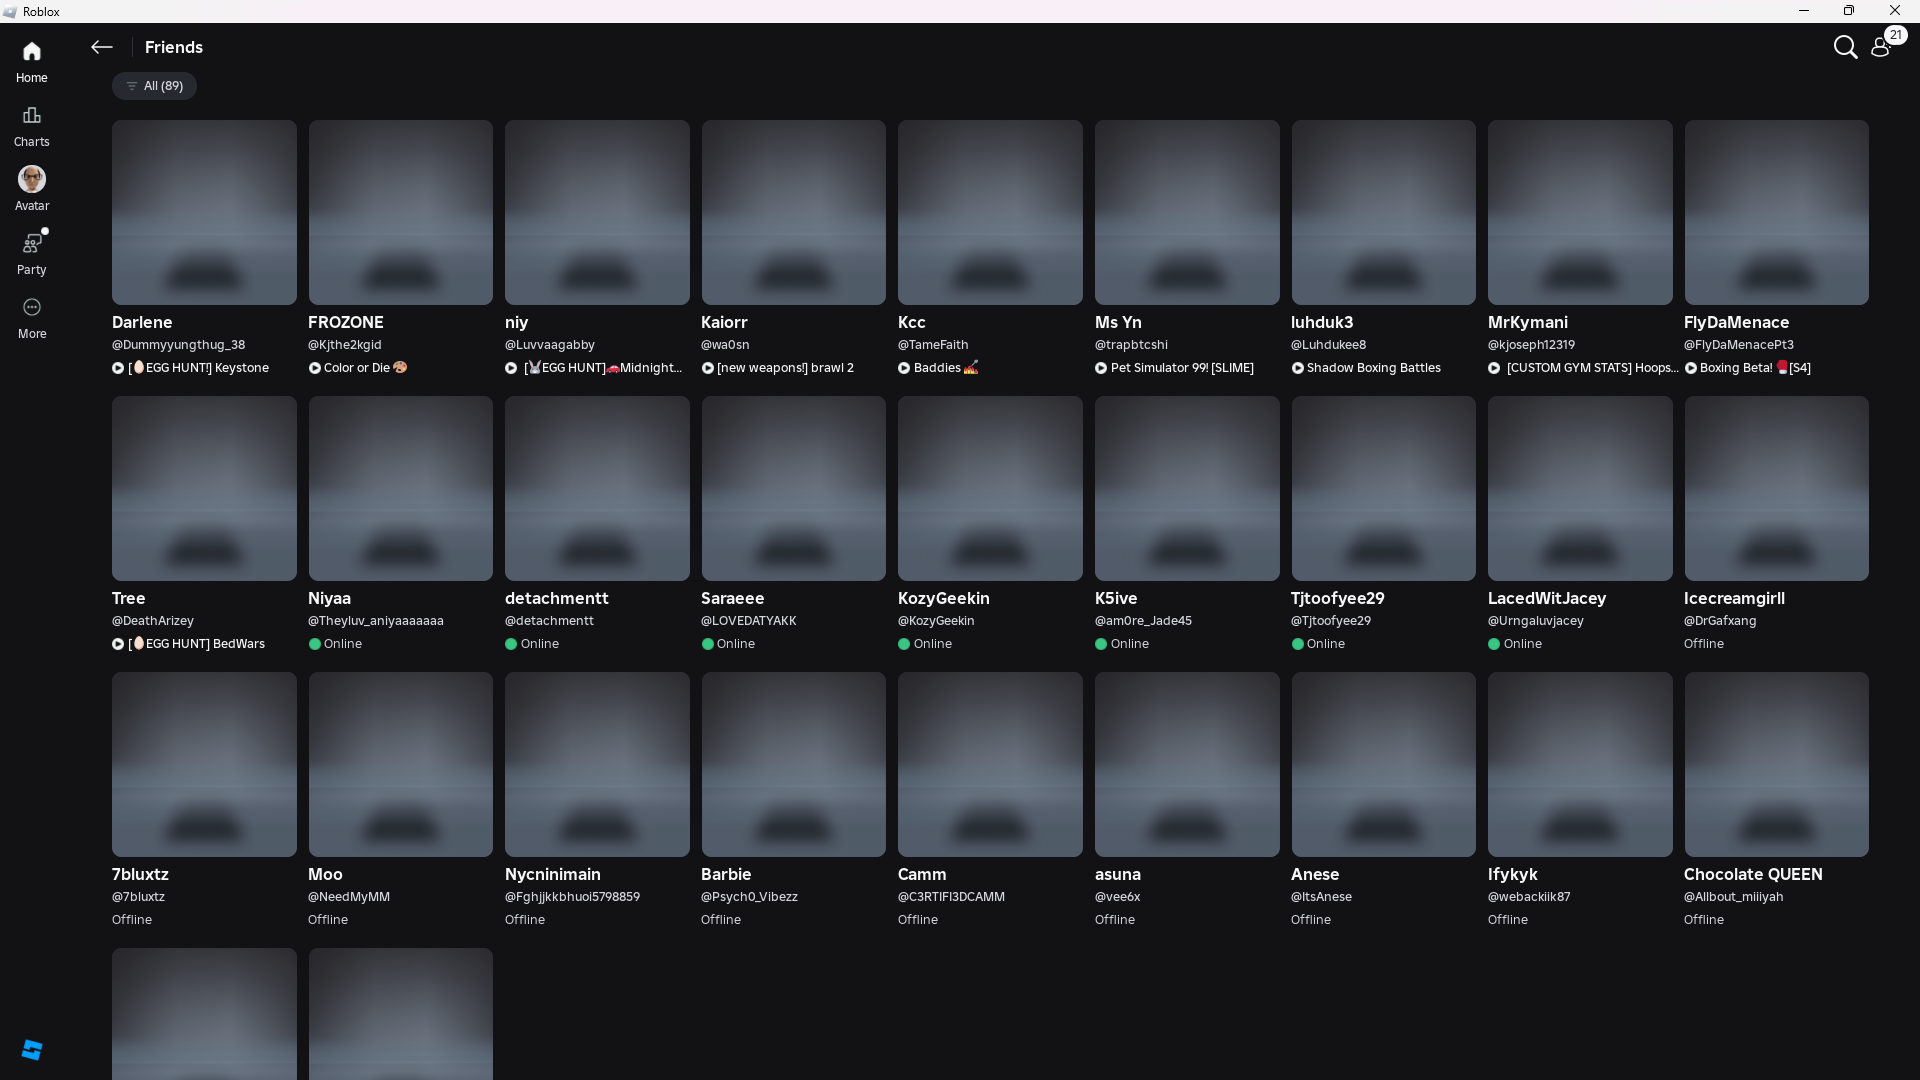Open the Charts sidebar icon
The height and width of the screenshot is (1080, 1920).
point(31,116)
